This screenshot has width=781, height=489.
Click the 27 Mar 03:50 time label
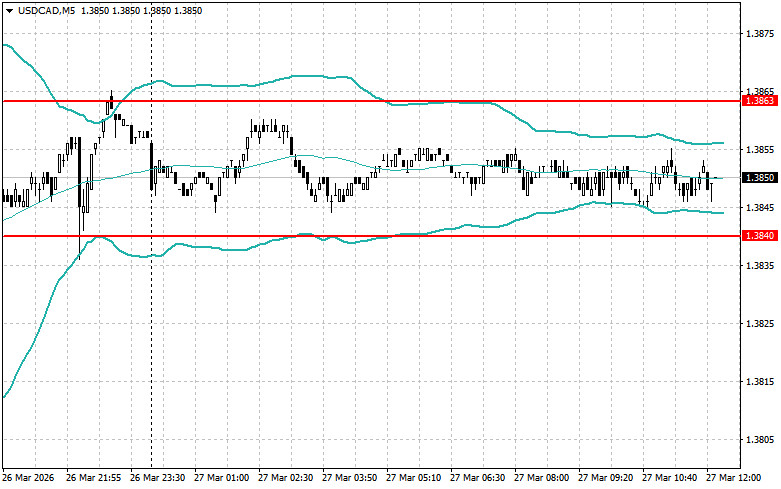tap(350, 478)
